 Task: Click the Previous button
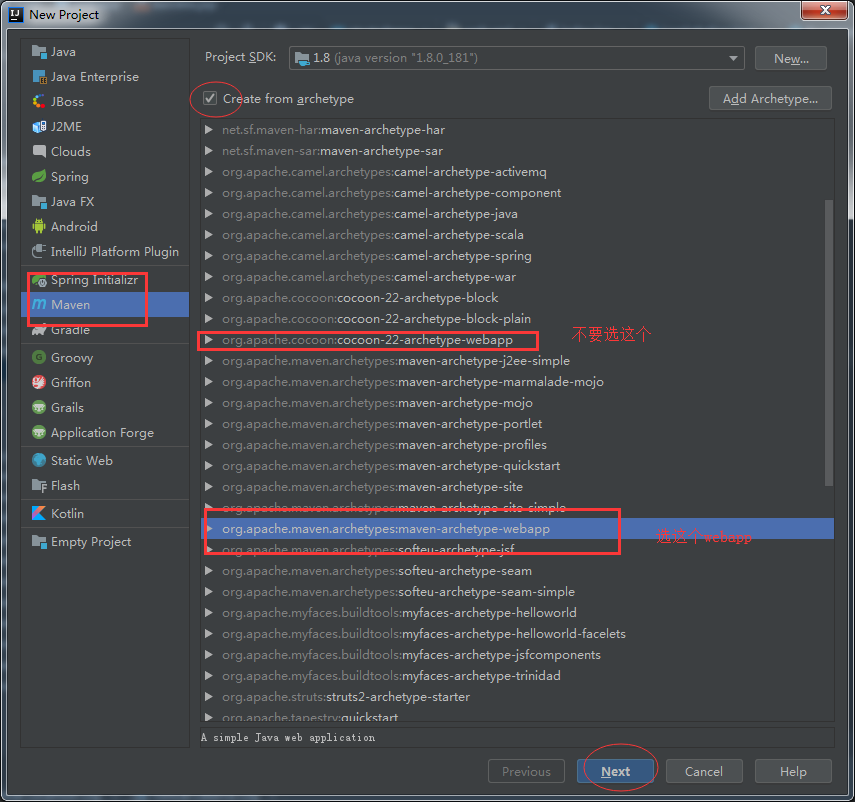tap(526, 771)
